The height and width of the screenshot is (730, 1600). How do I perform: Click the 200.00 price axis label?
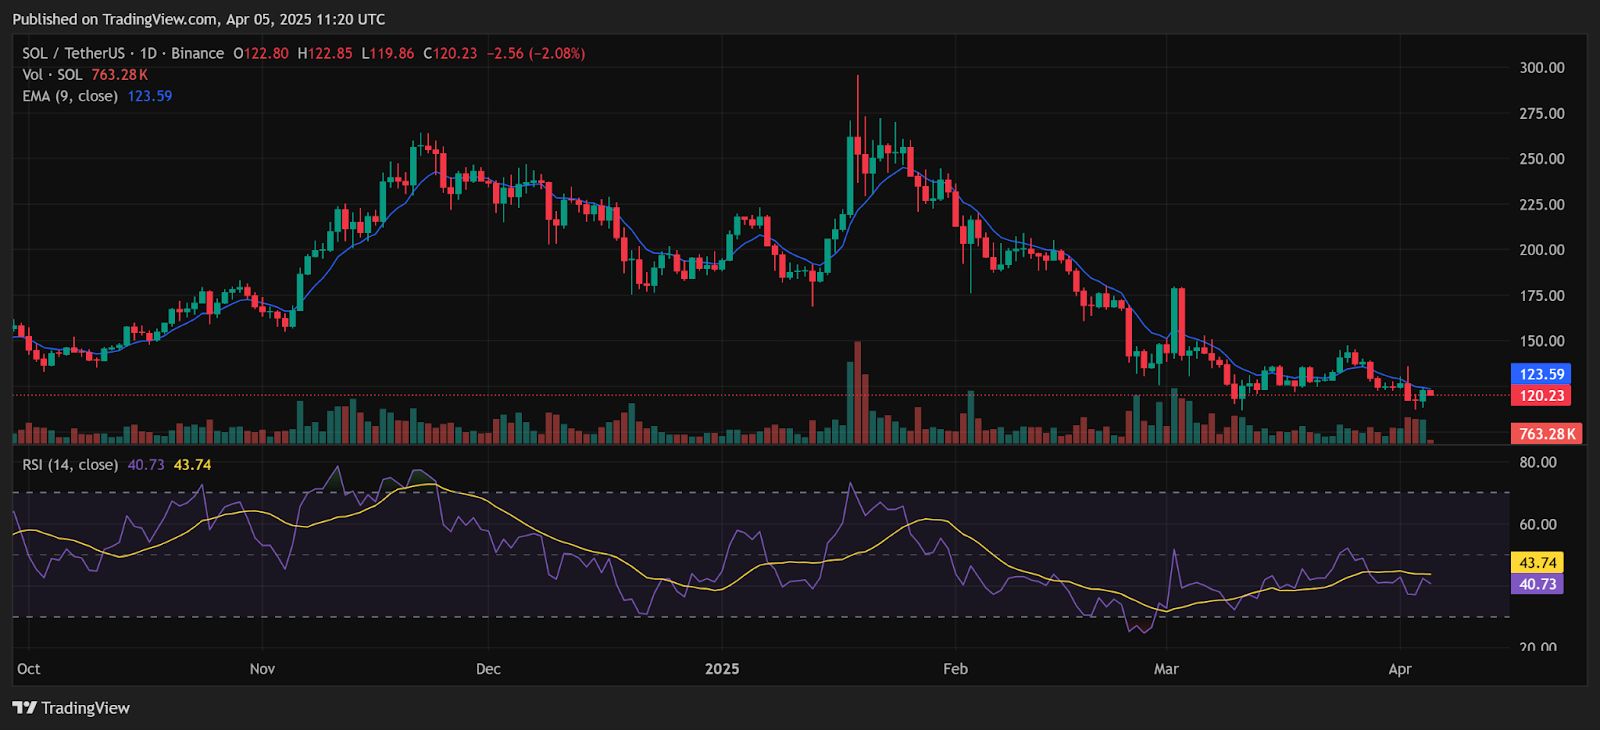(1541, 250)
